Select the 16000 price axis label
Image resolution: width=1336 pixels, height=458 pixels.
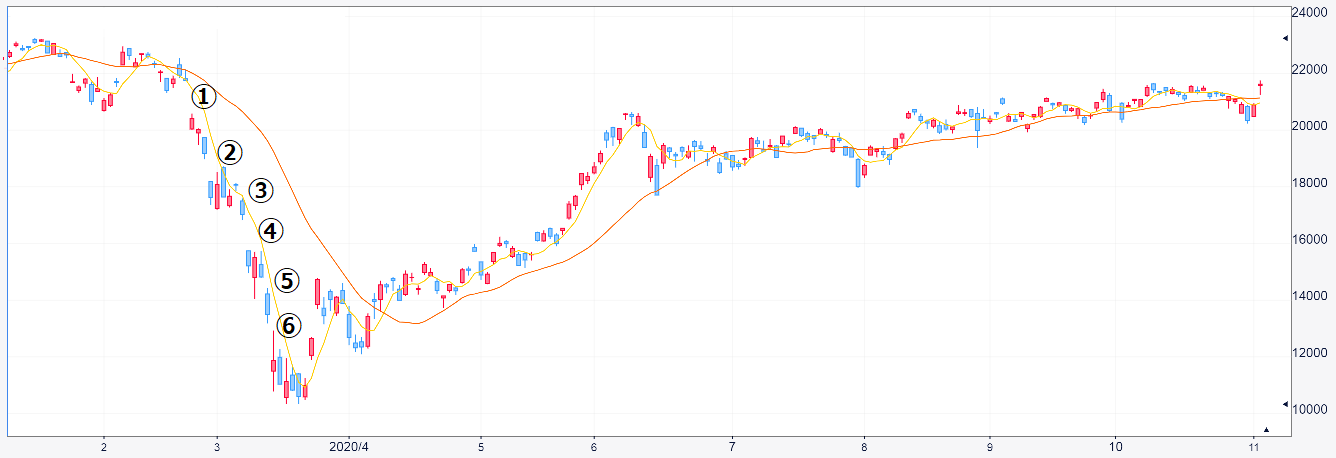tap(1312, 240)
